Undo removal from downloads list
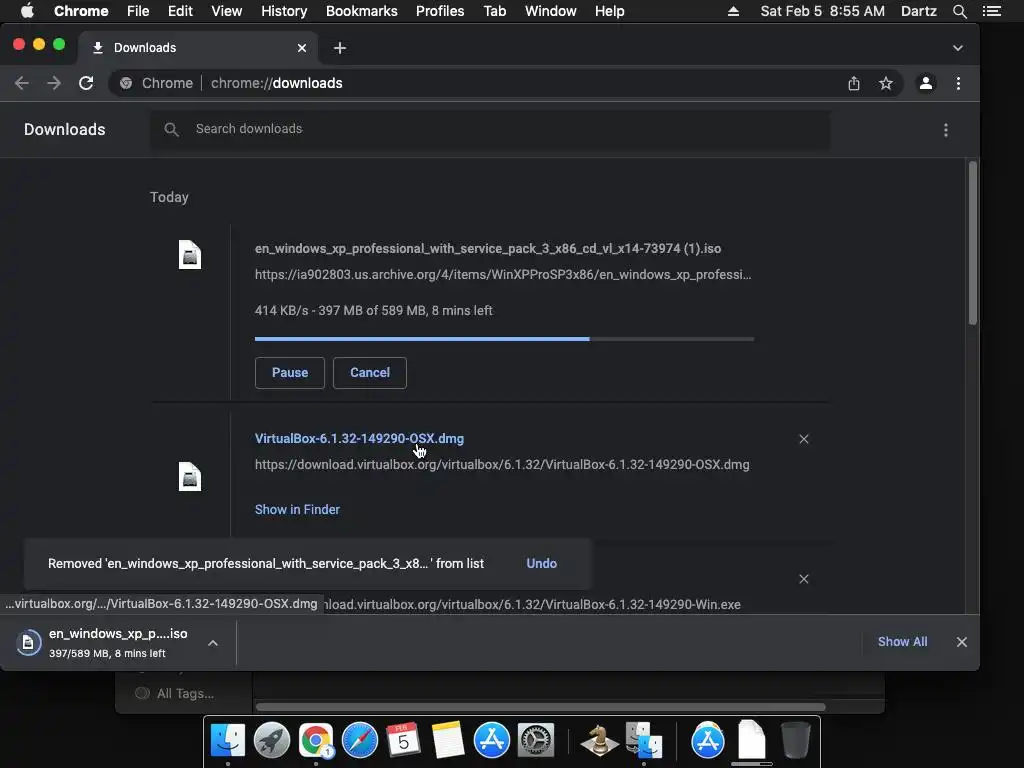Image resolution: width=1024 pixels, height=768 pixels. (541, 563)
